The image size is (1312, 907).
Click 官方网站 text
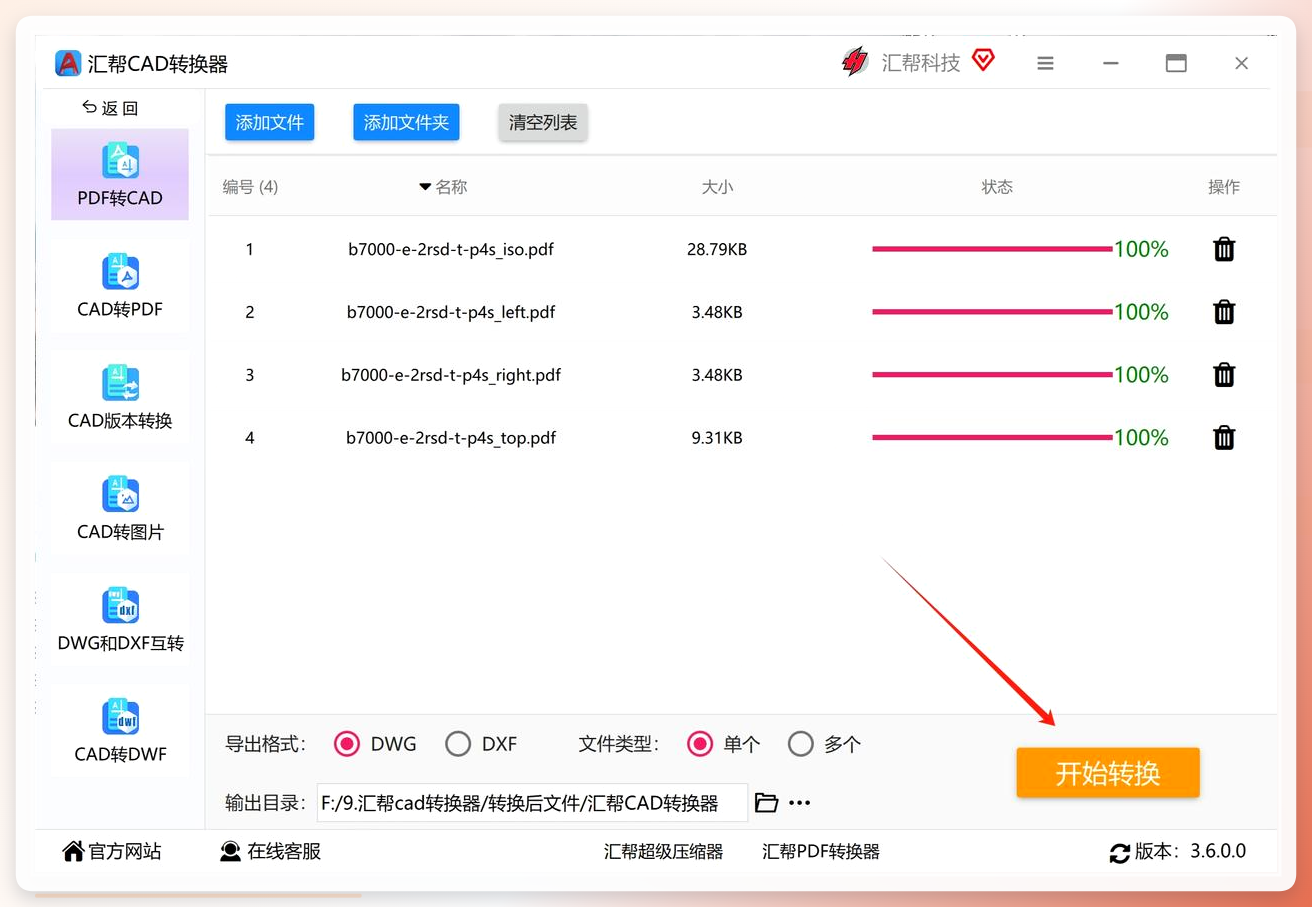coord(125,852)
